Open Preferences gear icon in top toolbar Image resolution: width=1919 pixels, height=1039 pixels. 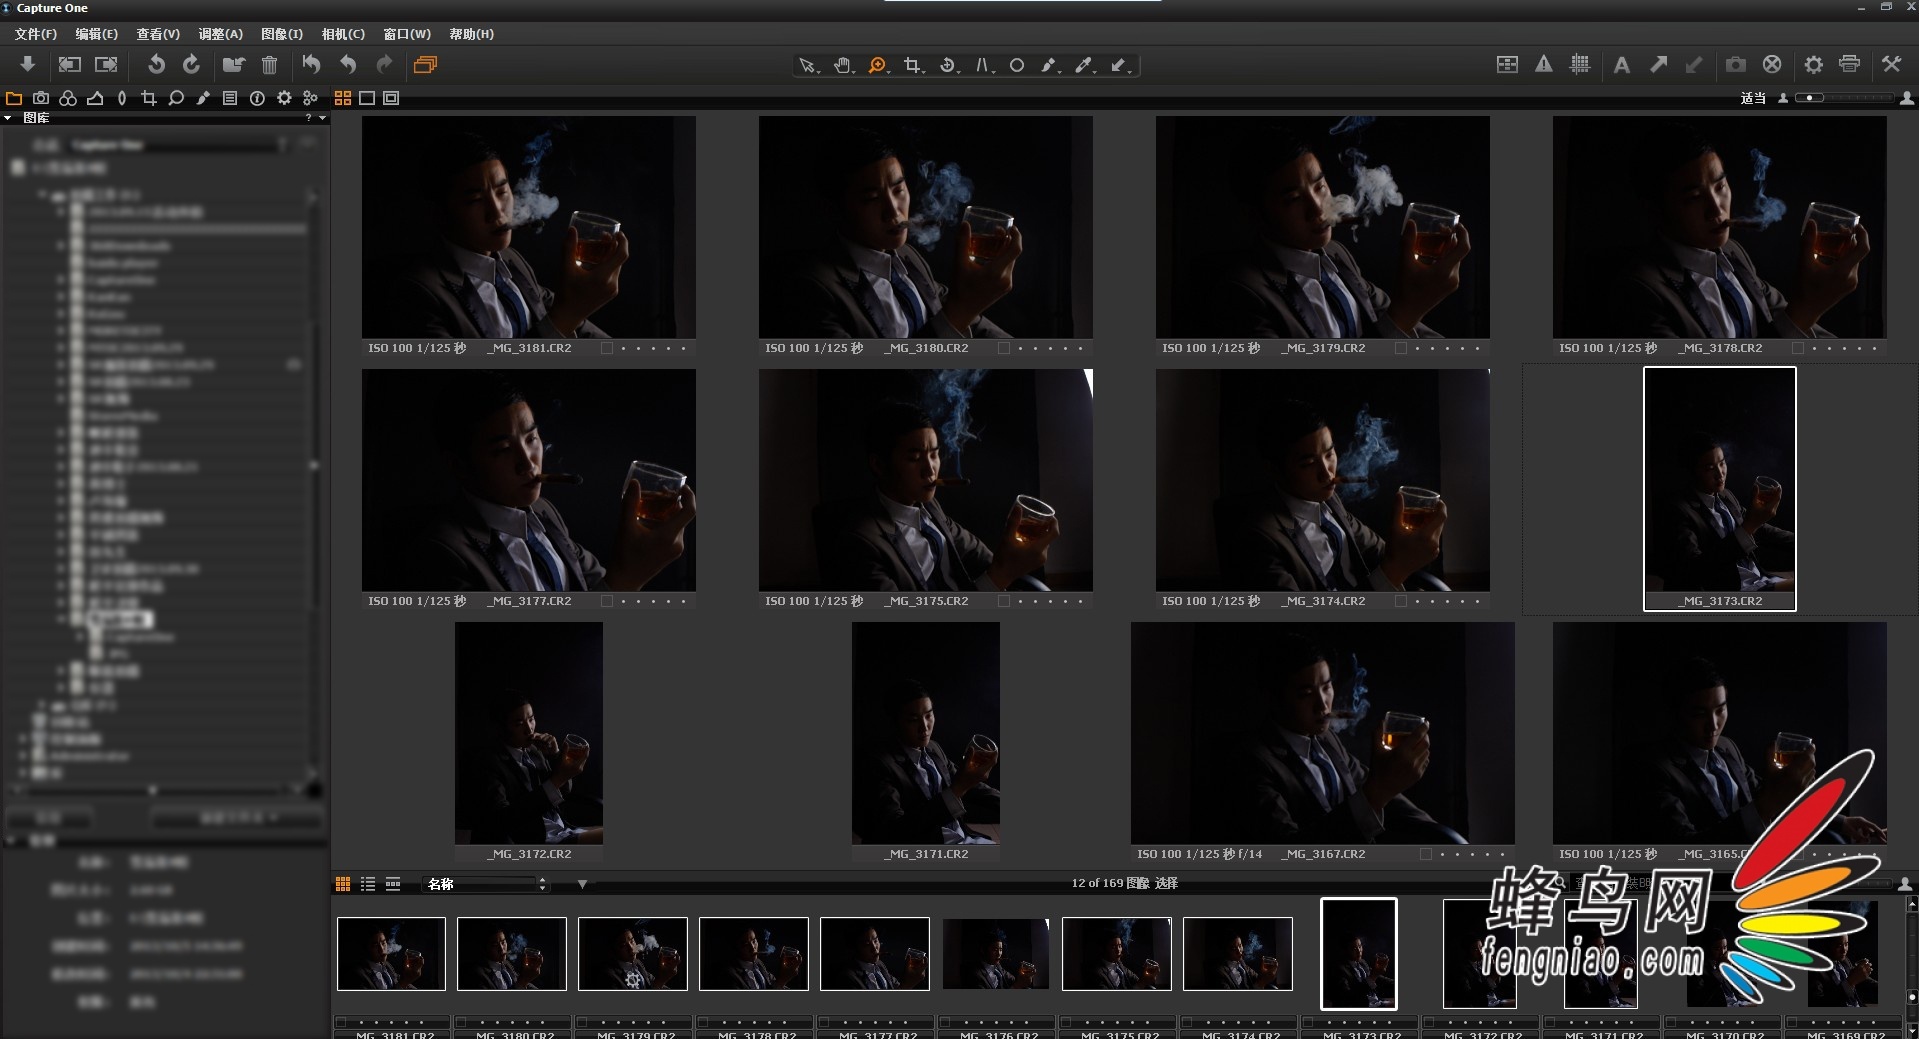pos(1813,64)
